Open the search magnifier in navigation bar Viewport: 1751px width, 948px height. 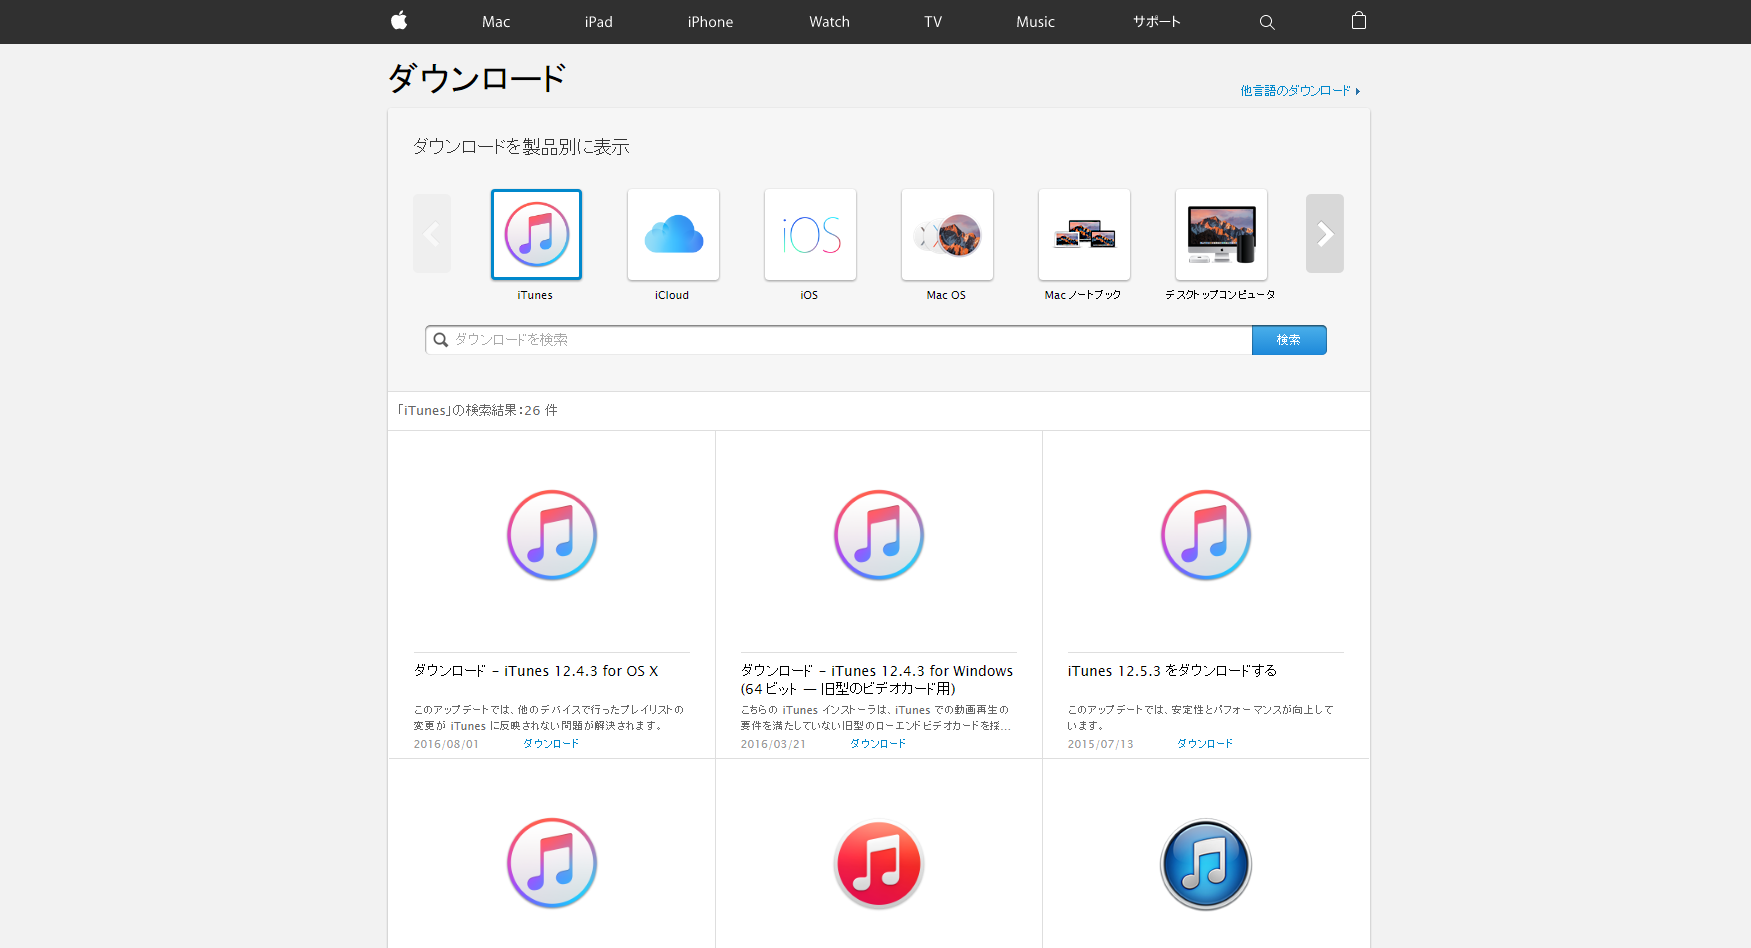[x=1267, y=22]
